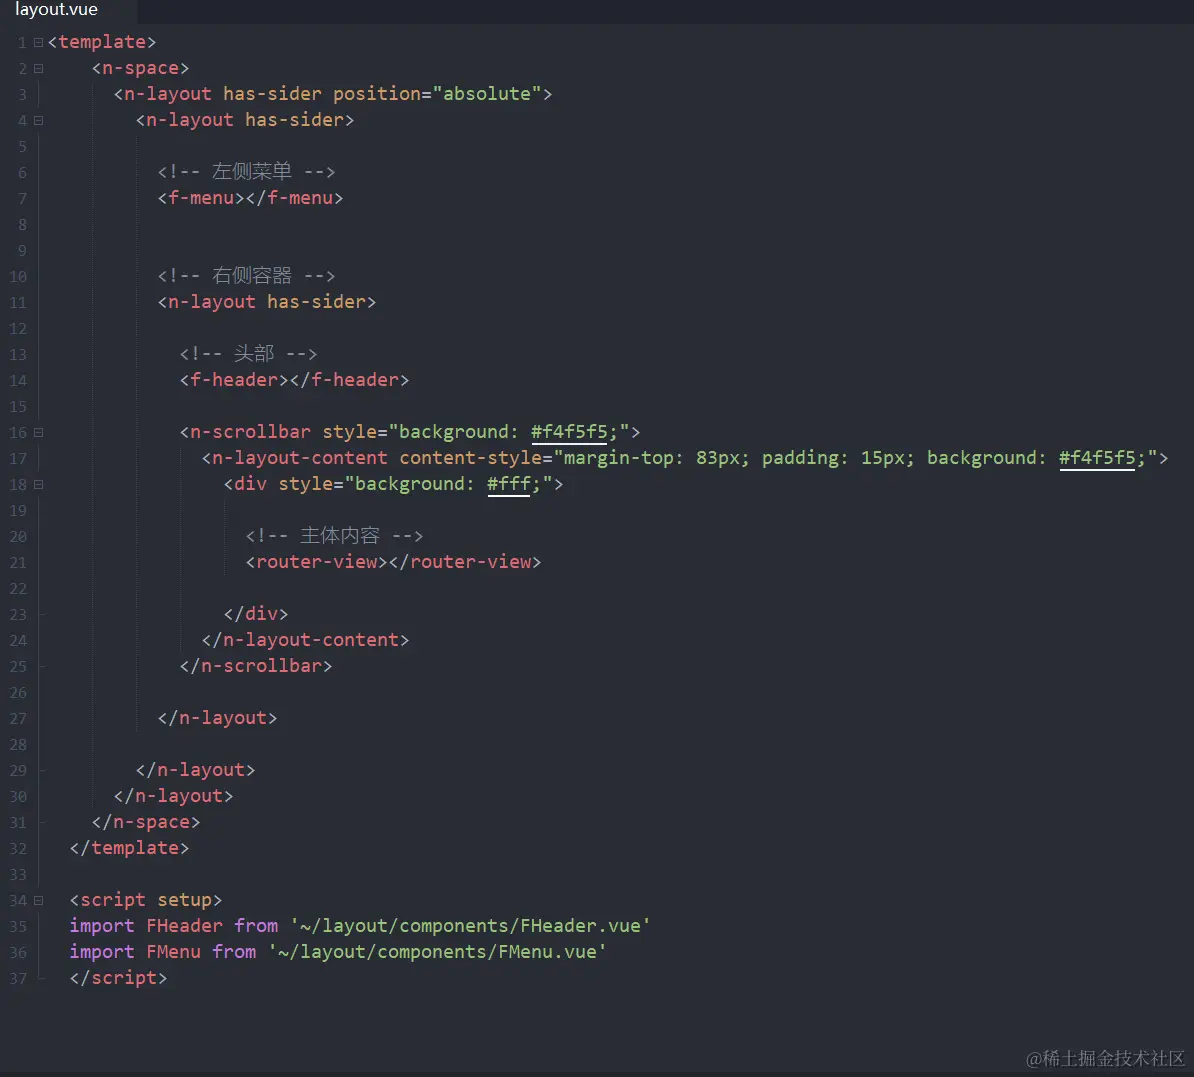The height and width of the screenshot is (1077, 1194).
Task: Click the position="absolute" attribute on line 3
Action: 437,94
